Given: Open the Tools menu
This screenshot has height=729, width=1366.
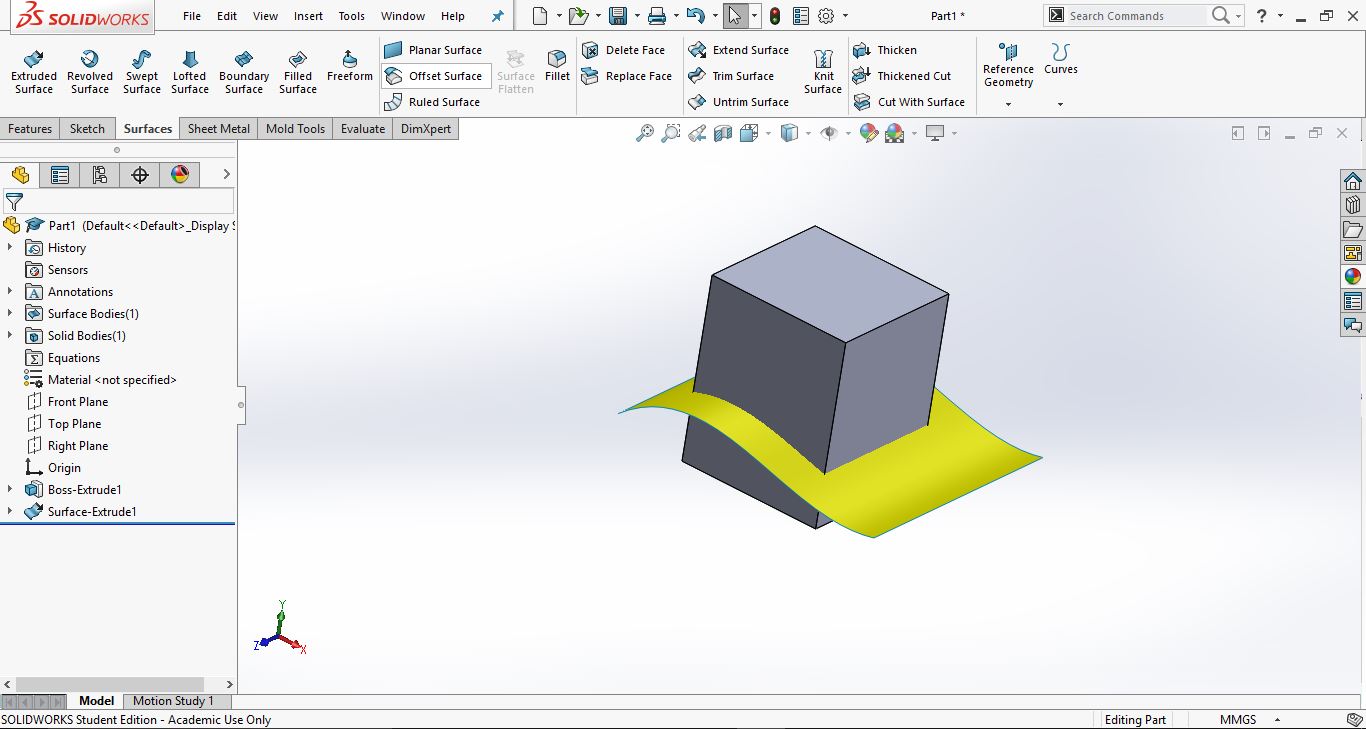Looking at the screenshot, I should (352, 16).
